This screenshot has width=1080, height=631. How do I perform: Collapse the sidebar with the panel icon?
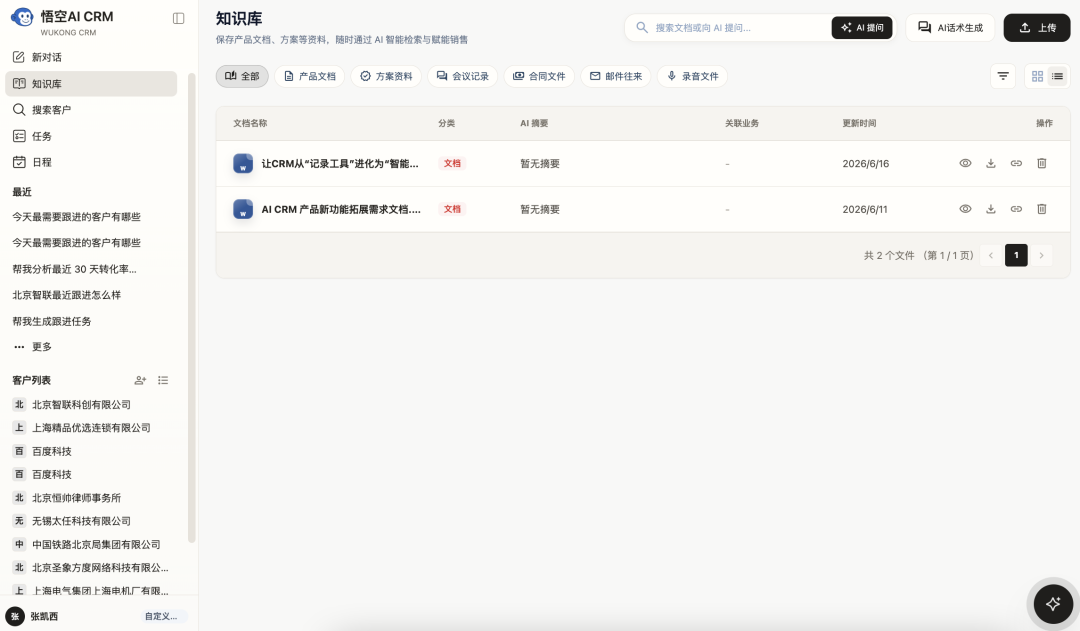(178, 19)
